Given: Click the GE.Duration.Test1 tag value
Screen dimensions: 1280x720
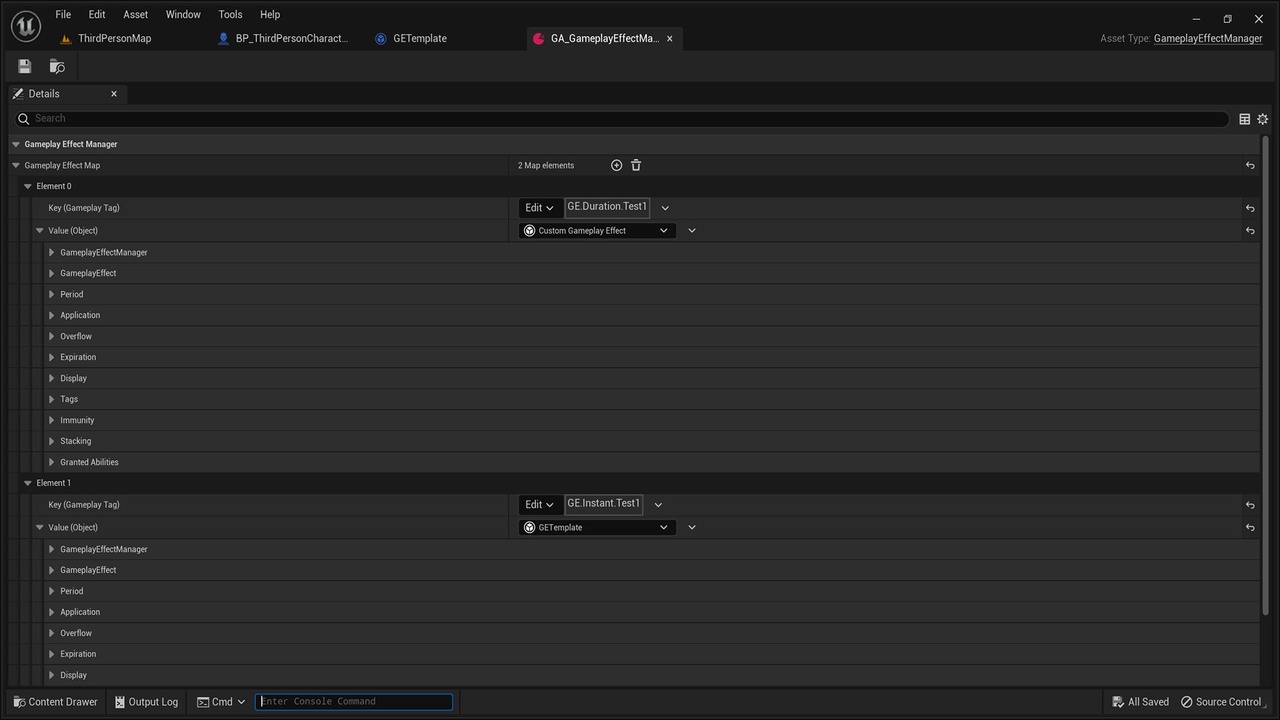Looking at the screenshot, I should [607, 207].
